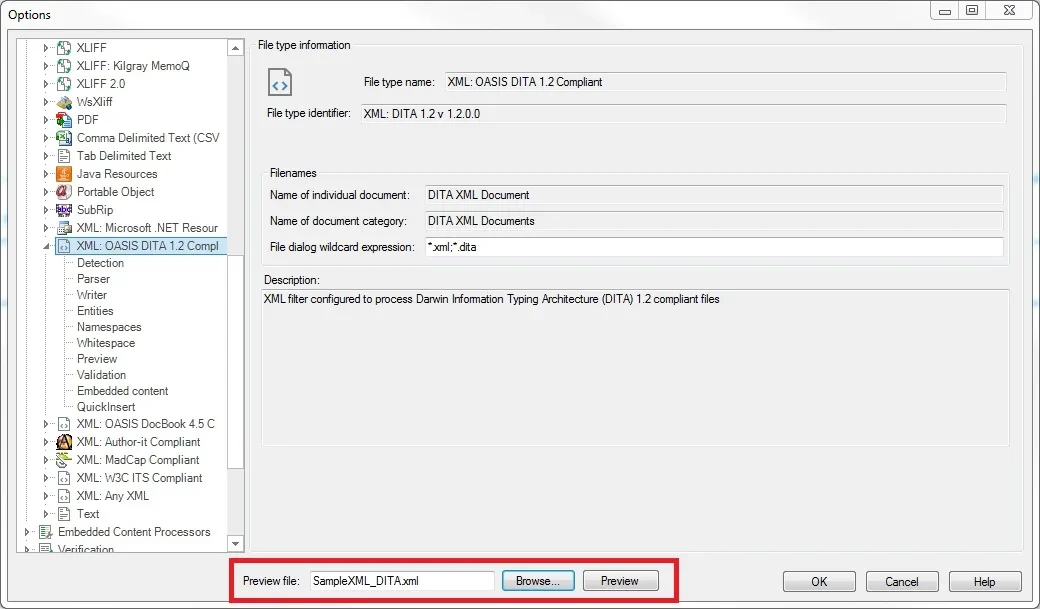
Task: Click the File type name field
Action: (x=725, y=82)
